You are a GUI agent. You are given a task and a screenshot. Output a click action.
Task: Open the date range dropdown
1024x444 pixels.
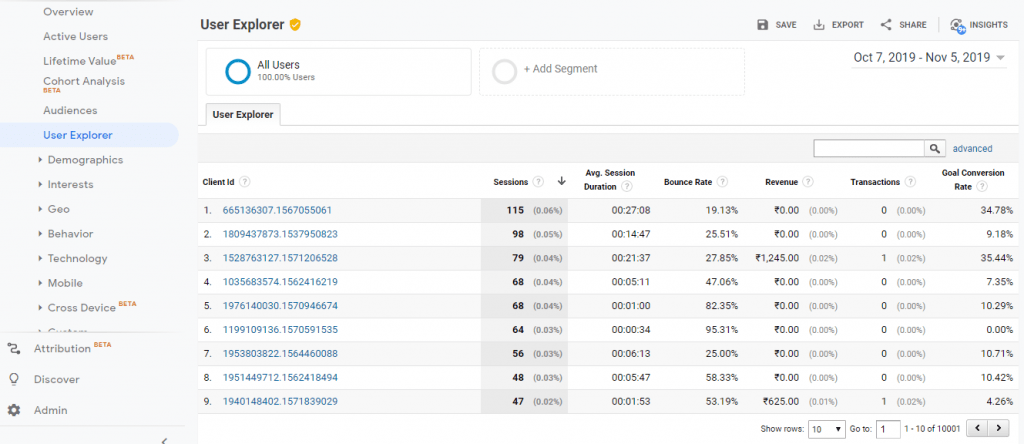coord(929,57)
